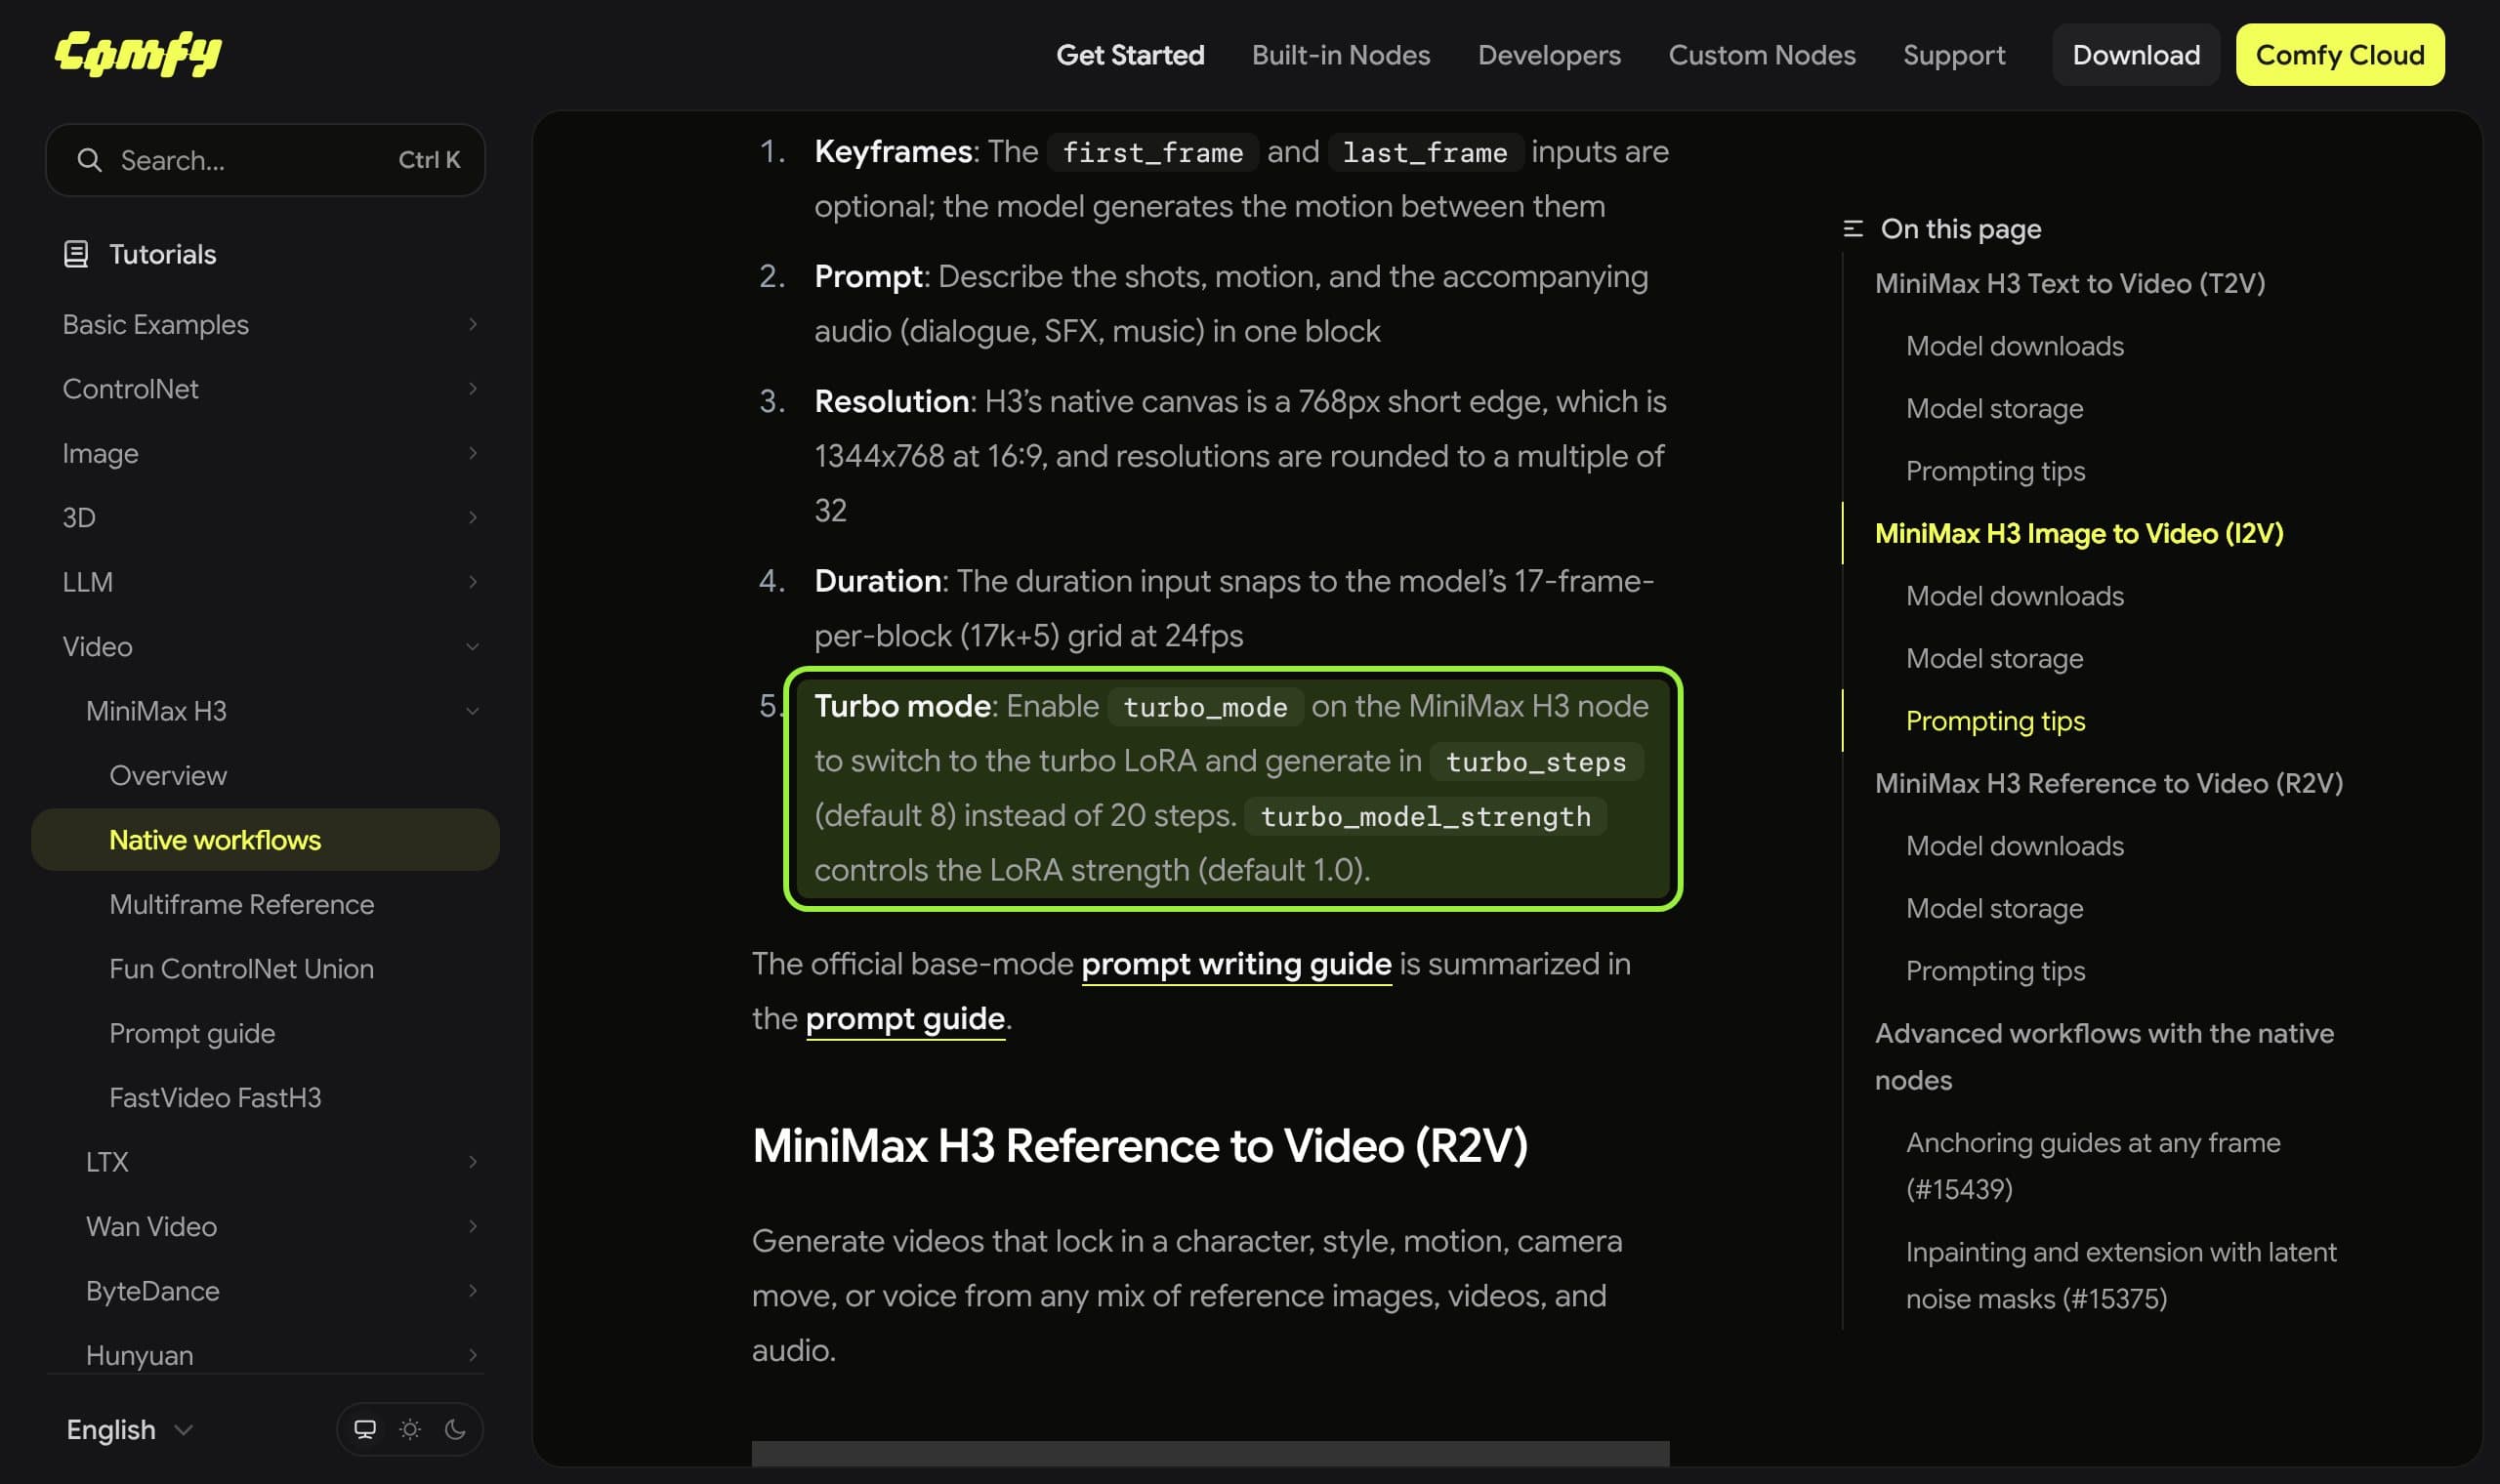This screenshot has width=2500, height=1484.
Task: Click the Comfy logo
Action: coord(138,54)
